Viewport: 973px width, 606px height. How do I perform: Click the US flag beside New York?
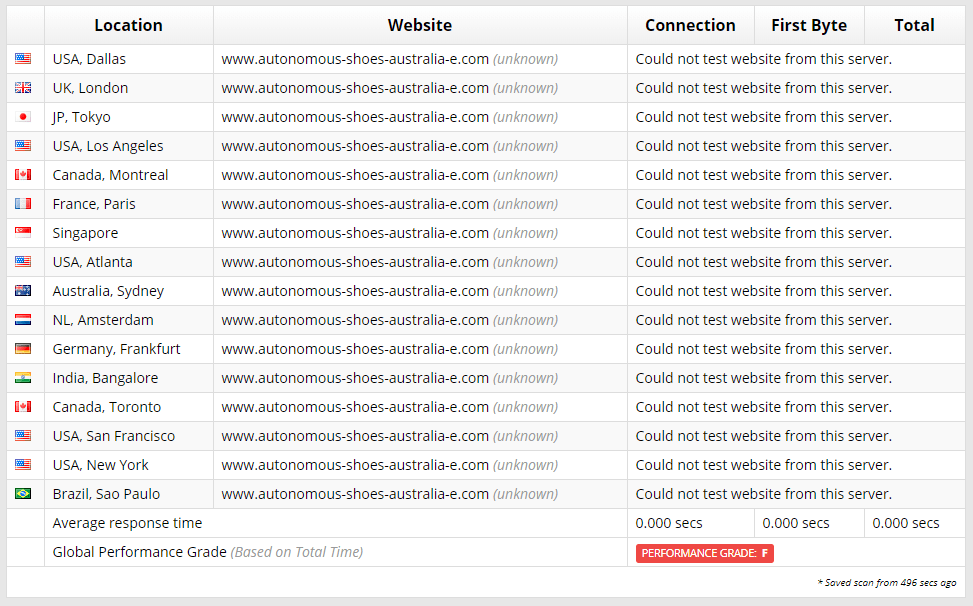click(23, 465)
